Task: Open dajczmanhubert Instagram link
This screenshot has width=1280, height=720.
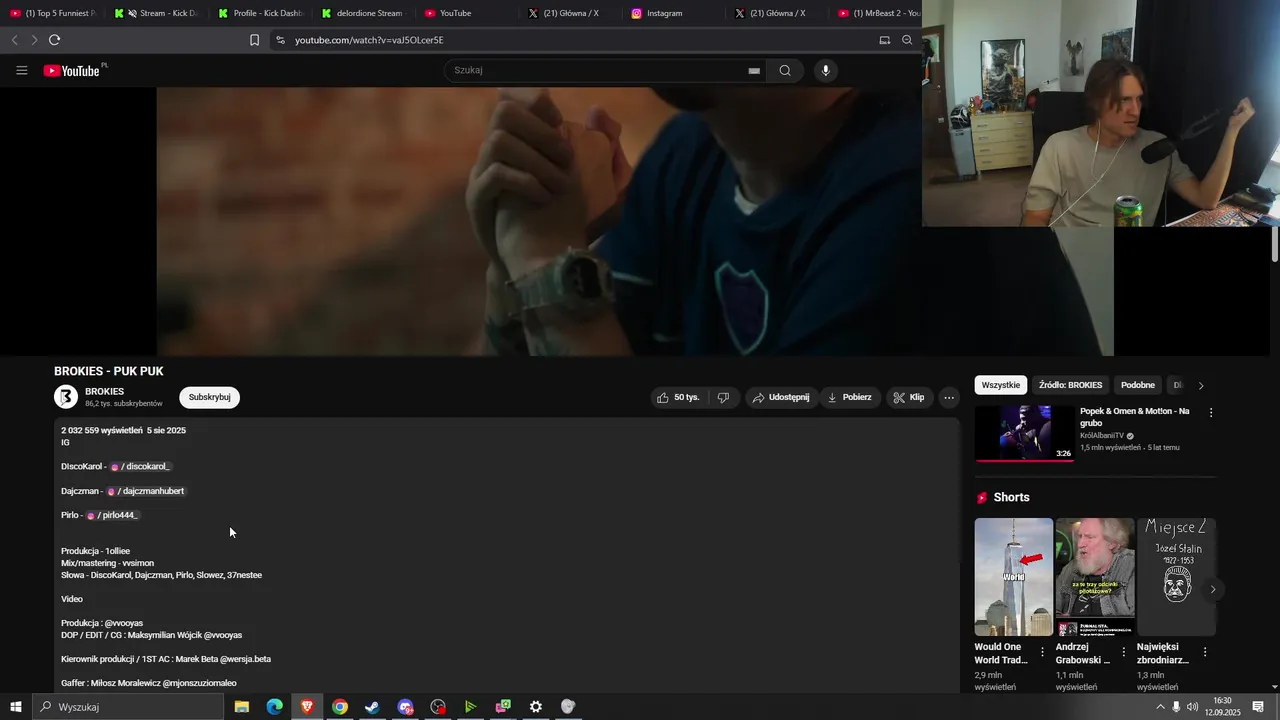Action: pyautogui.click(x=145, y=491)
